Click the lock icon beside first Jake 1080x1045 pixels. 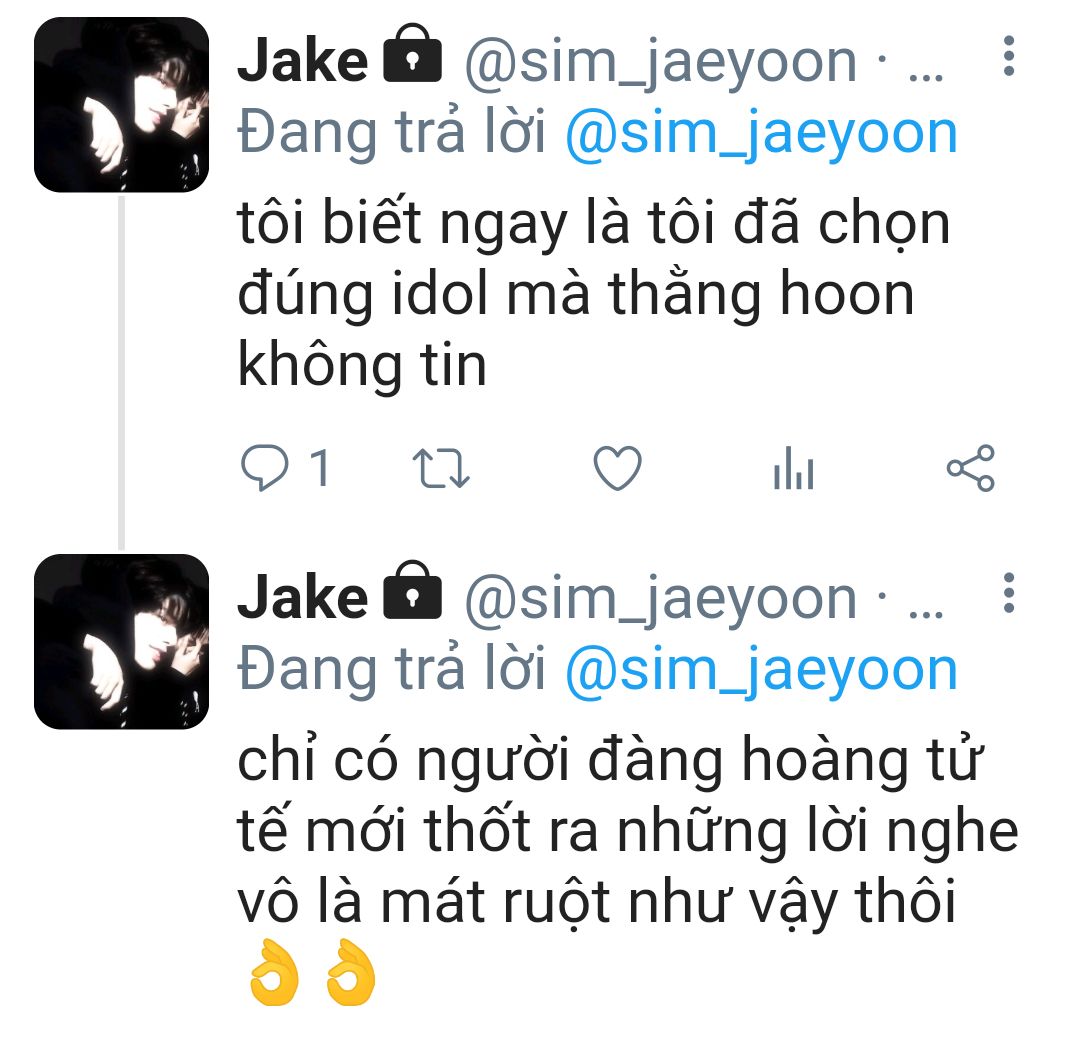pyautogui.click(x=412, y=54)
